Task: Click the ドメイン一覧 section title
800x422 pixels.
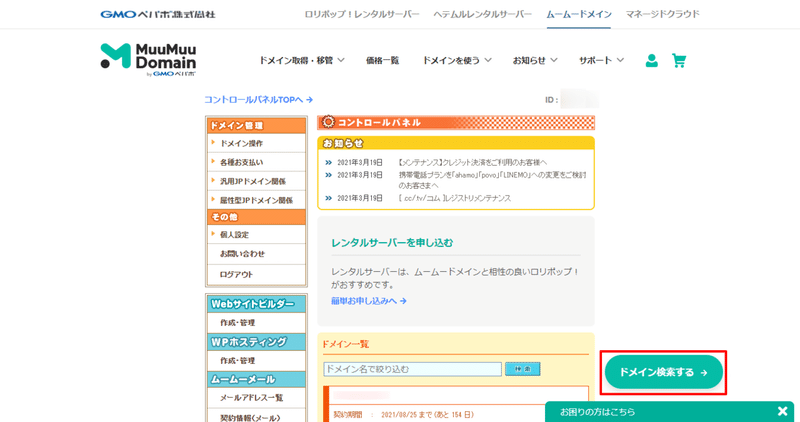Action: (x=345, y=344)
